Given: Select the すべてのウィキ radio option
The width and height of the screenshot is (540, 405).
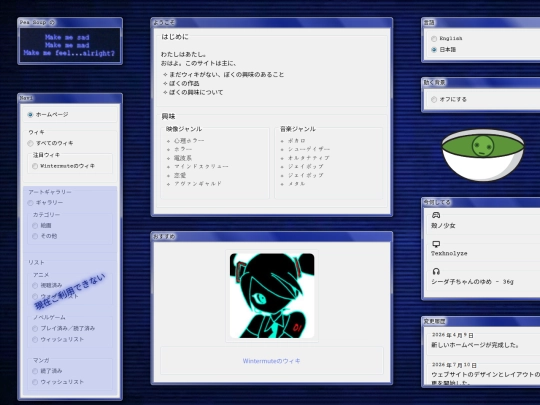Looking at the screenshot, I should click(30, 143).
